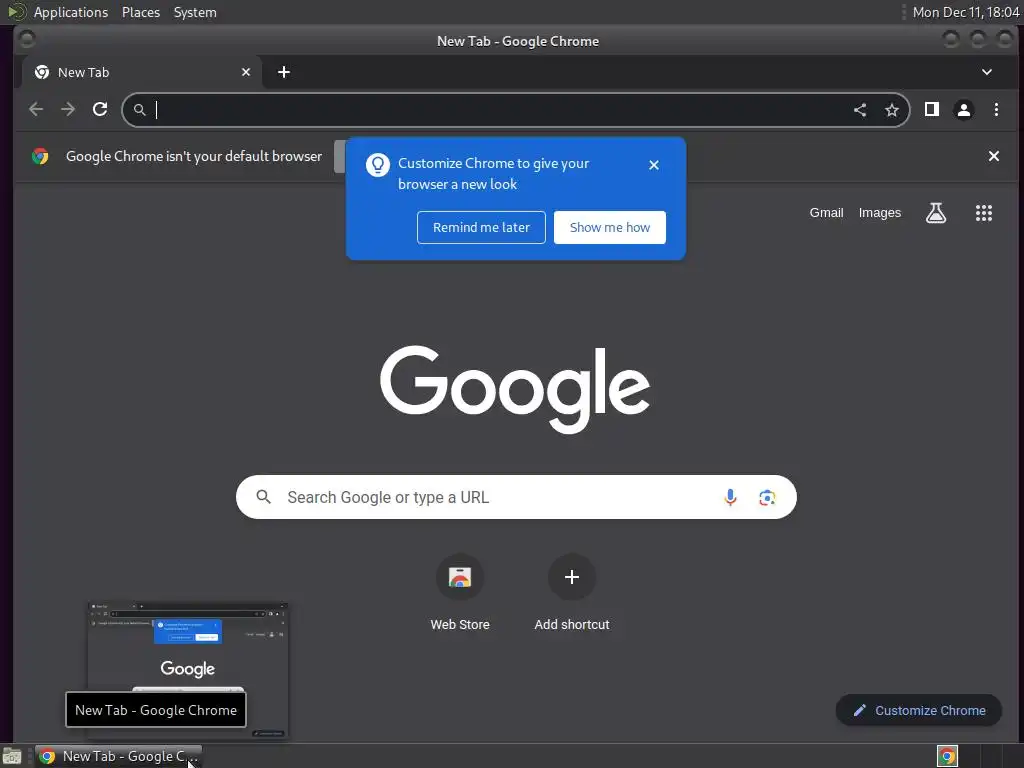
Task: Click the Google logo
Action: pos(515,389)
